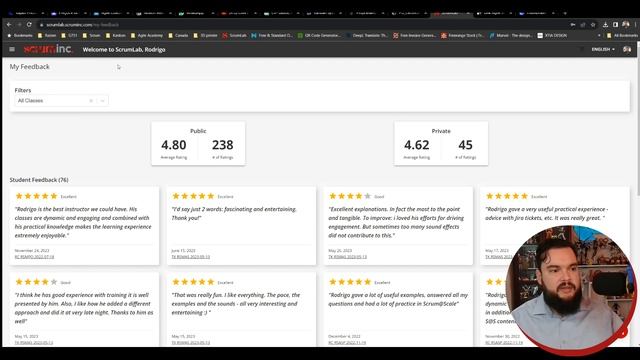Click the Public average rating 4.80
The image size is (640, 360).
tap(173, 145)
